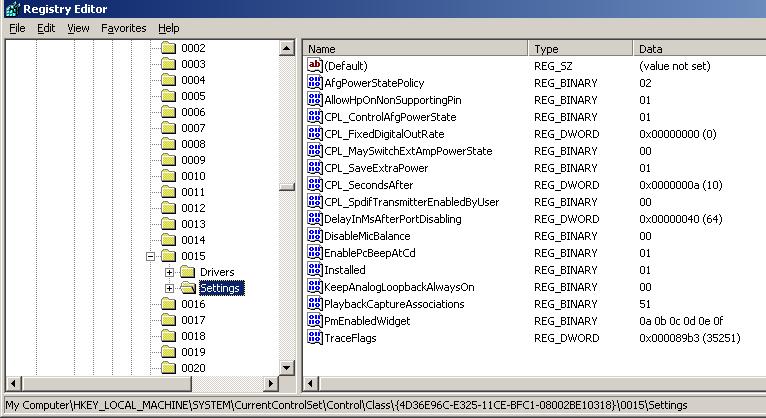
Task: Select the folder icon of key 0020
Action: pos(168,368)
